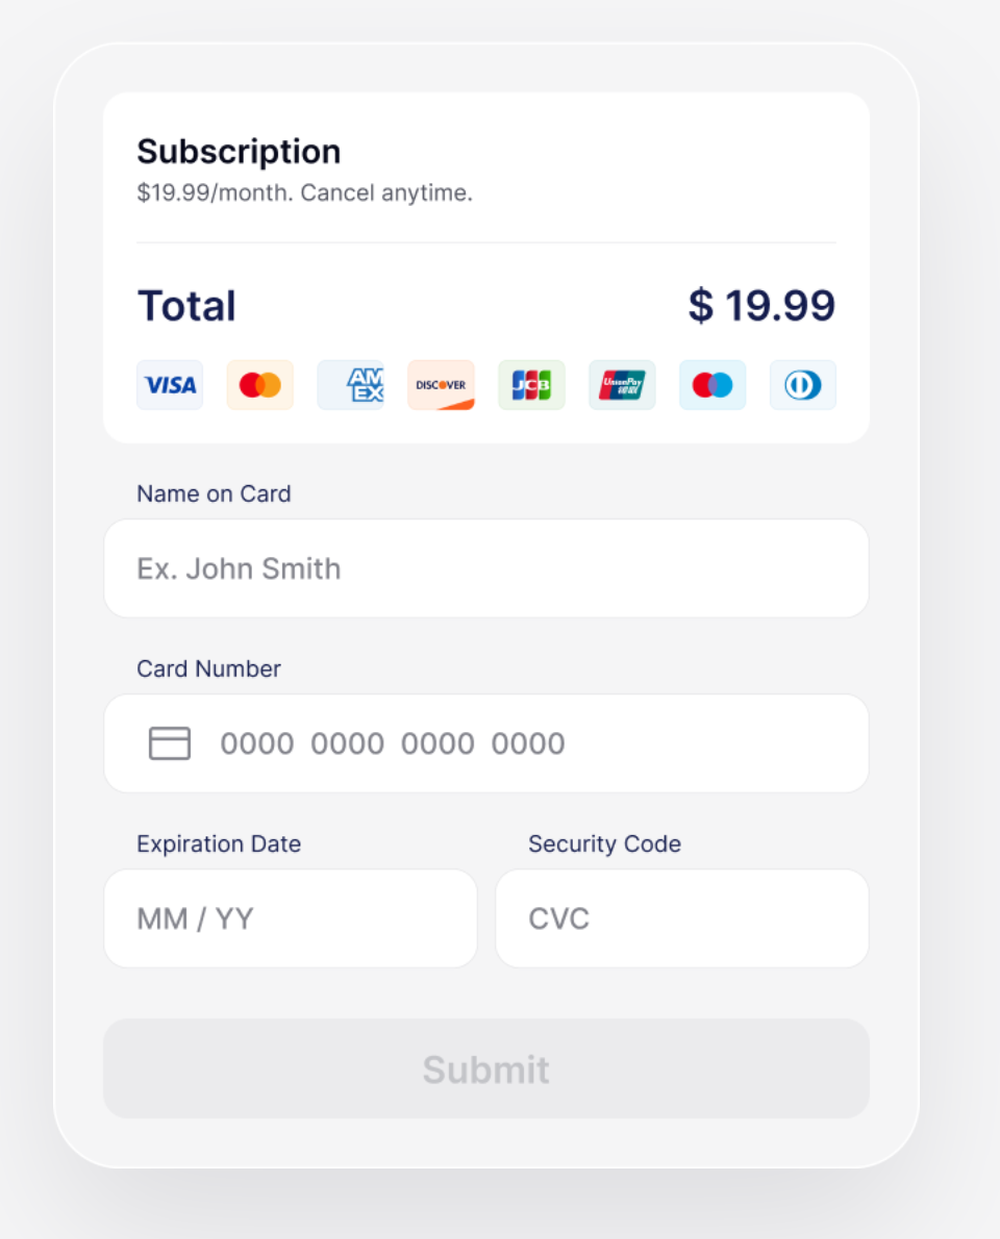Viewport: 1000px width, 1239px height.
Task: Select the Mastercard payment icon
Action: (x=259, y=385)
